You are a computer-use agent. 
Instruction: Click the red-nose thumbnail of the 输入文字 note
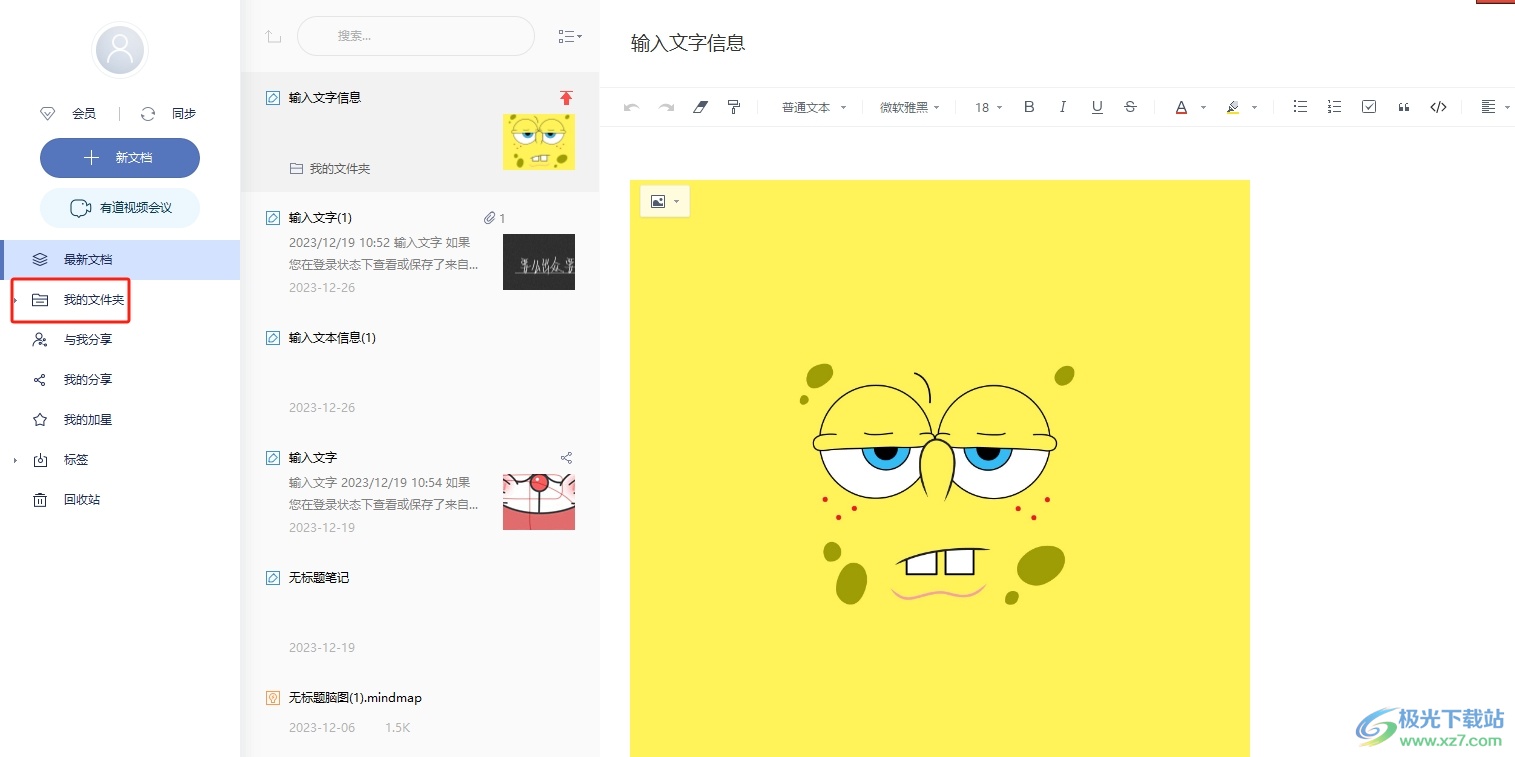click(x=539, y=502)
